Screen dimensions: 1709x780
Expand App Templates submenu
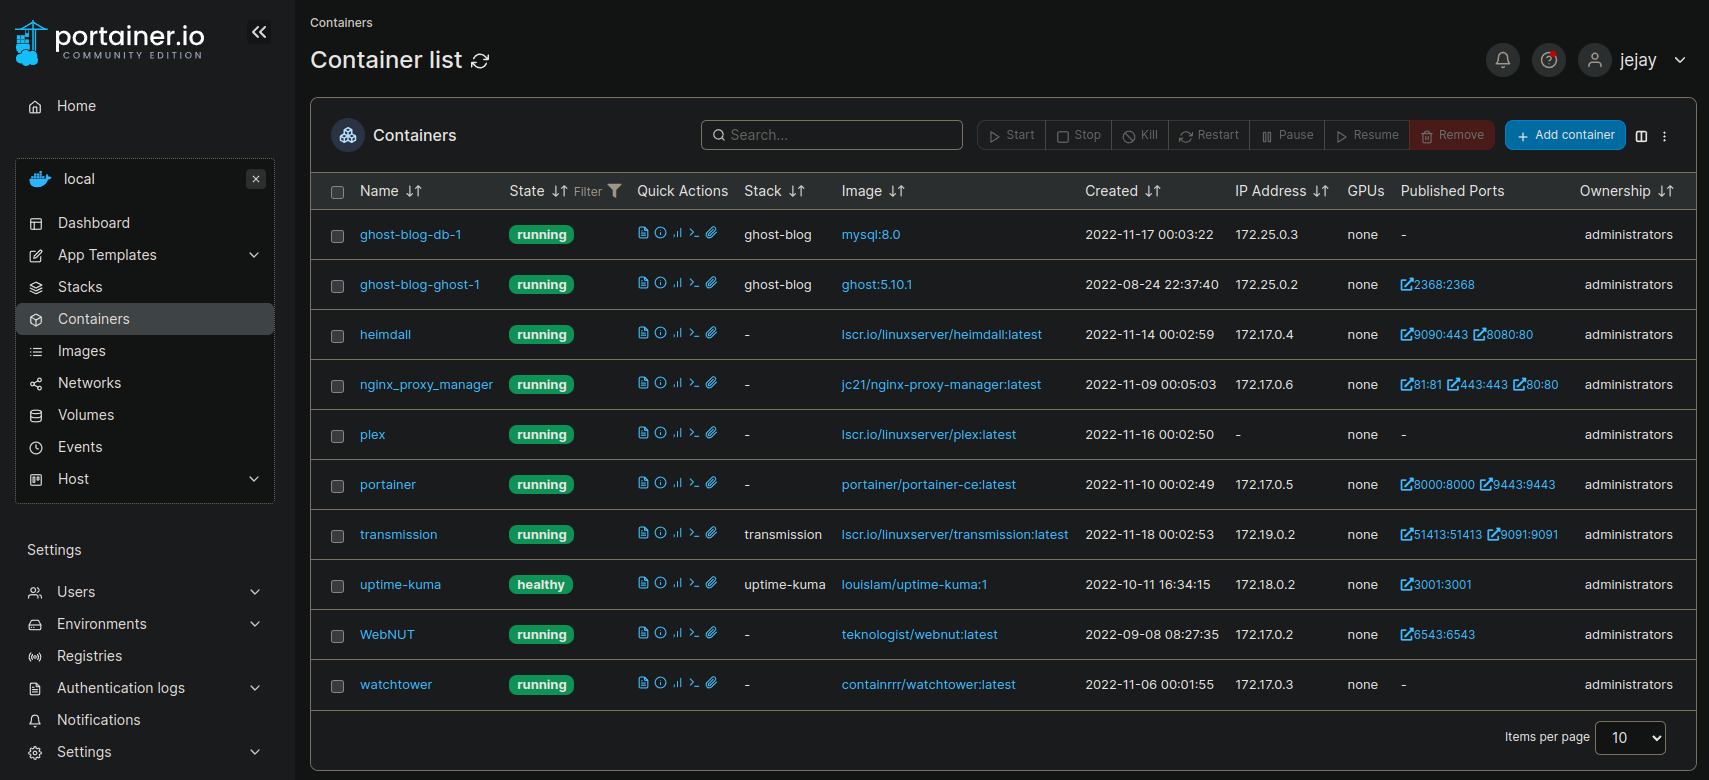[x=254, y=255]
